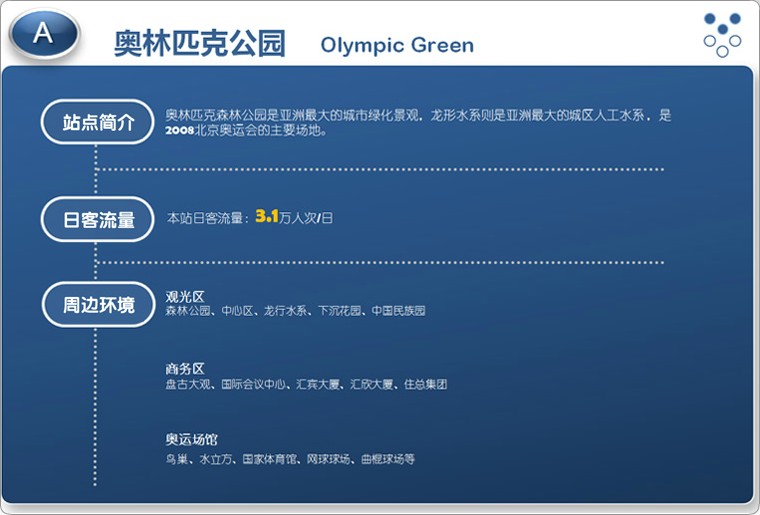Click the line starting 盘古大观

pos(306,384)
